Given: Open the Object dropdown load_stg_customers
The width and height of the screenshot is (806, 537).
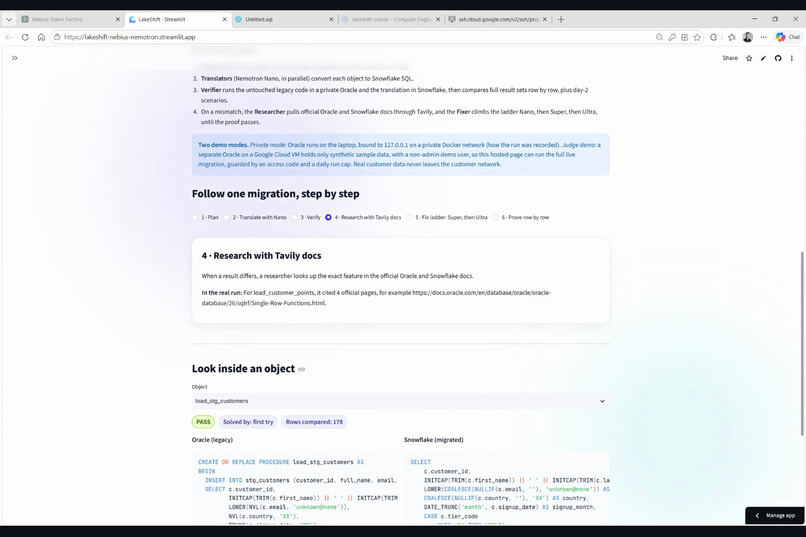Looking at the screenshot, I should 400,401.
